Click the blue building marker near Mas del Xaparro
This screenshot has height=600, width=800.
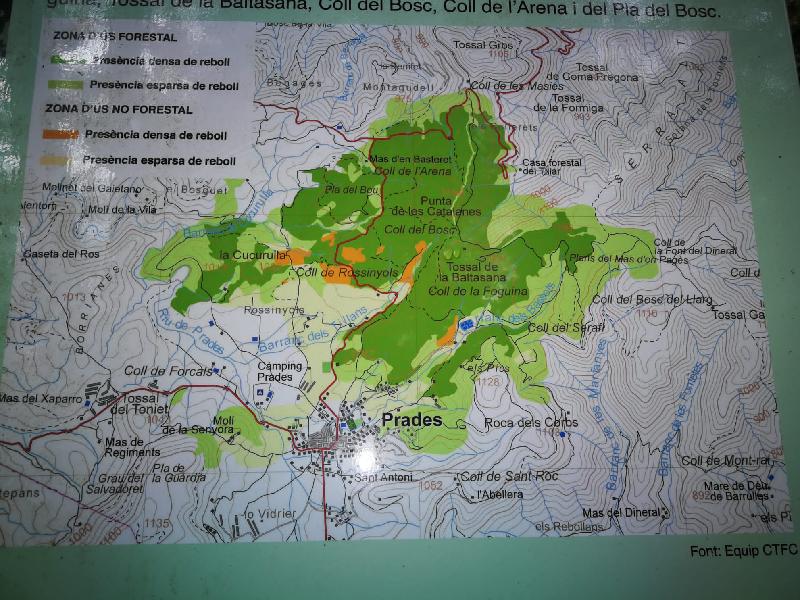point(88,404)
